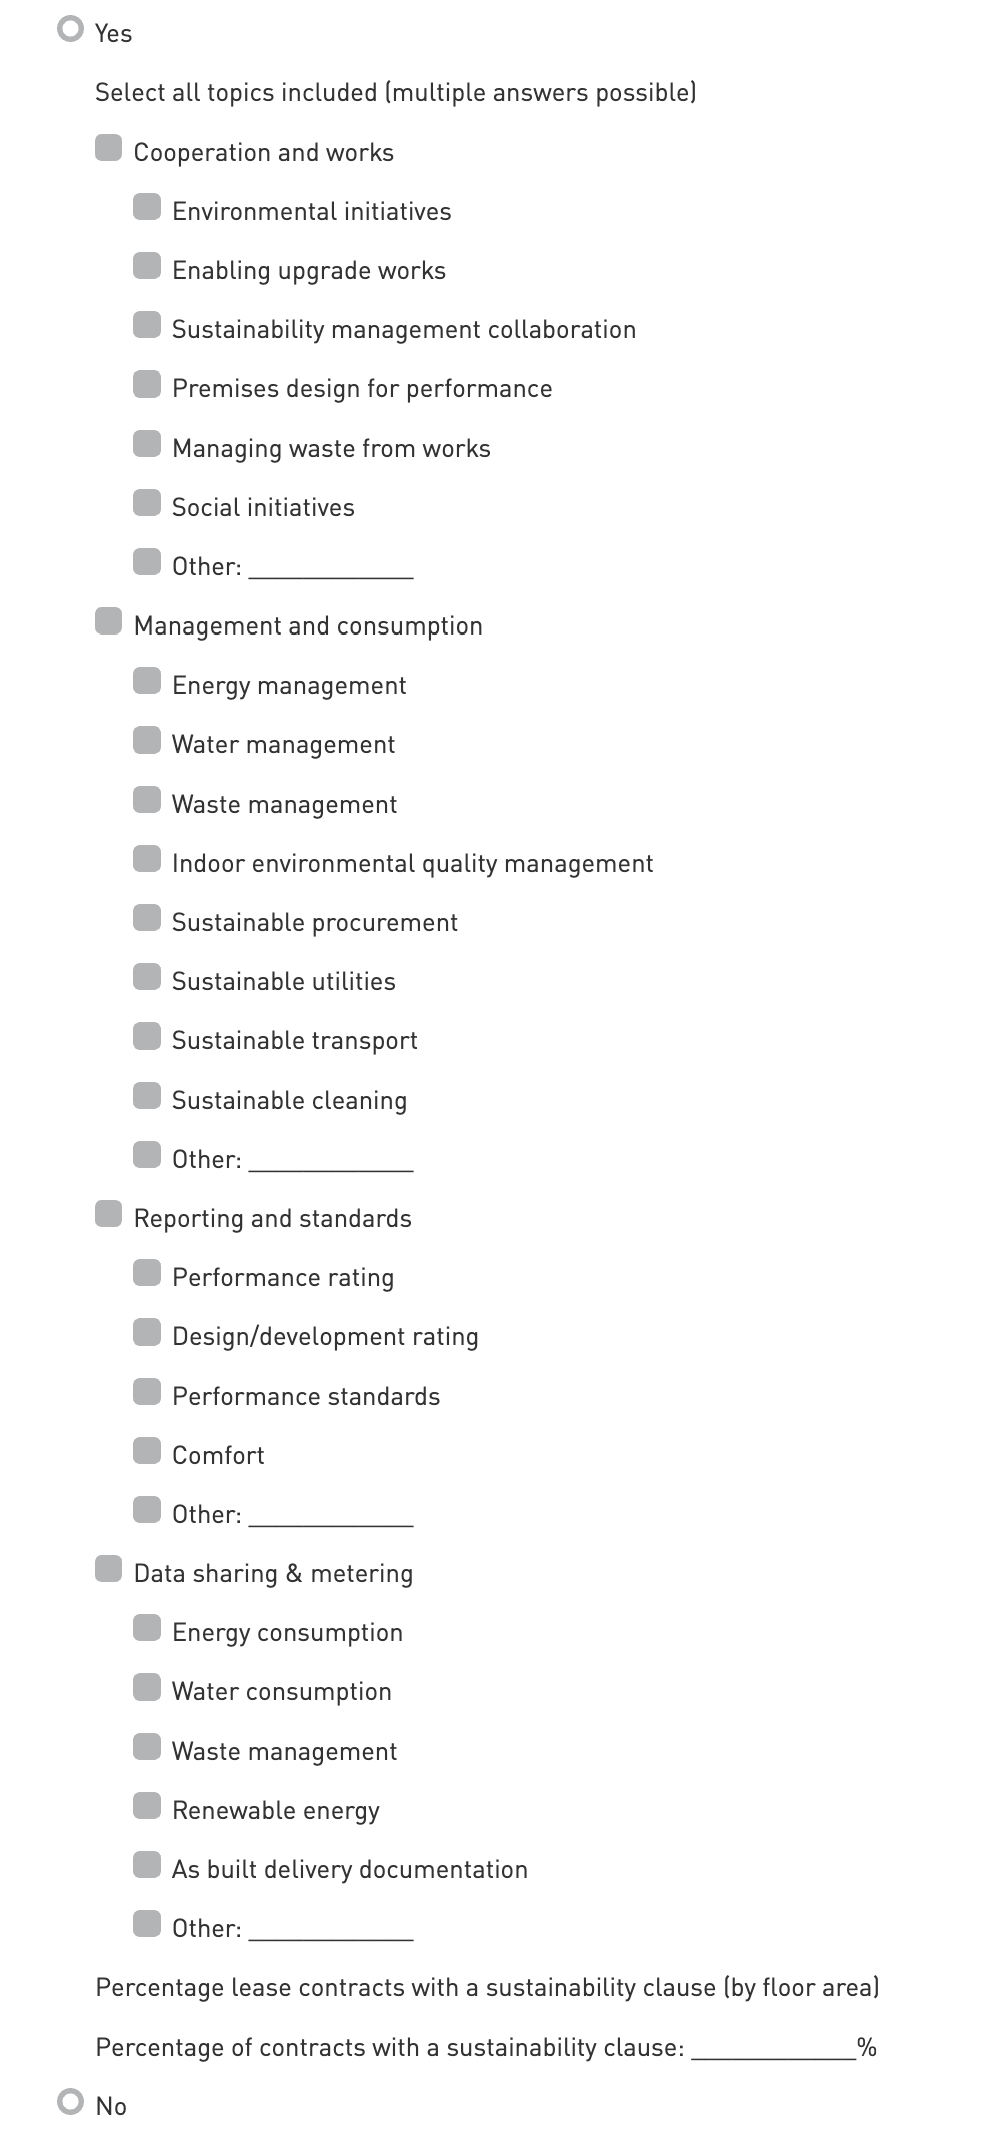Enable the Sustainable transport checkbox
The image size is (996, 2136).
[147, 1036]
